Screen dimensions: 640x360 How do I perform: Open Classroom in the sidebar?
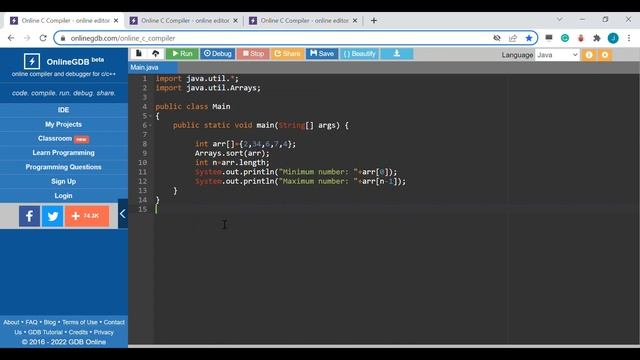point(63,138)
